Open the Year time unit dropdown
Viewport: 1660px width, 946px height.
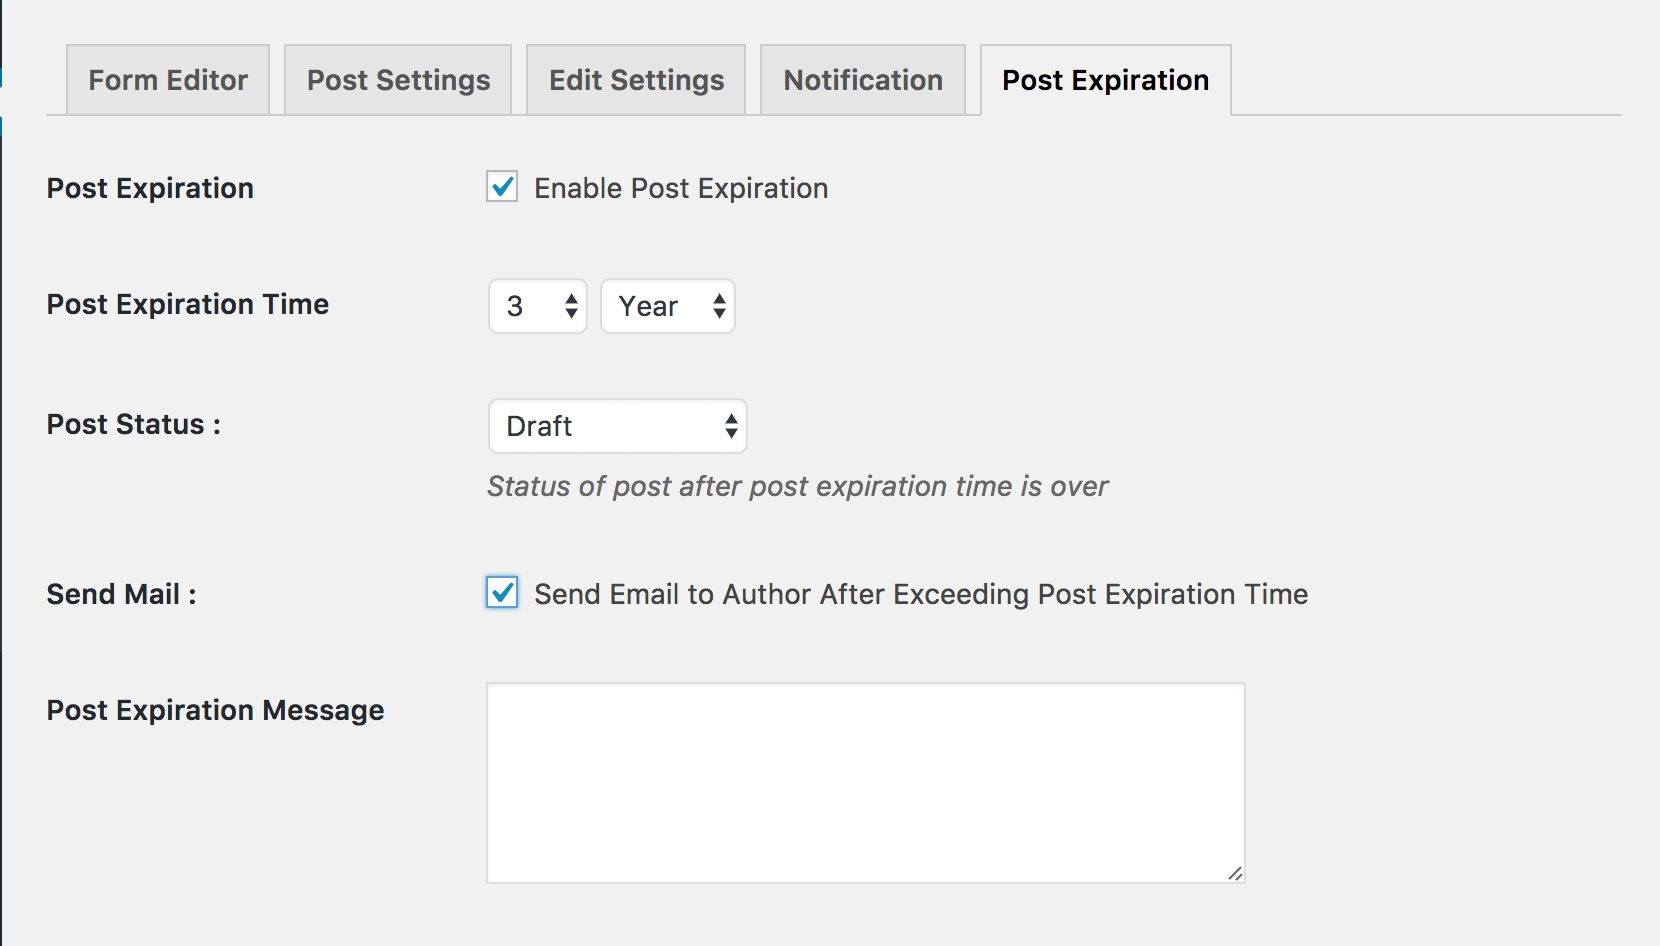point(668,306)
